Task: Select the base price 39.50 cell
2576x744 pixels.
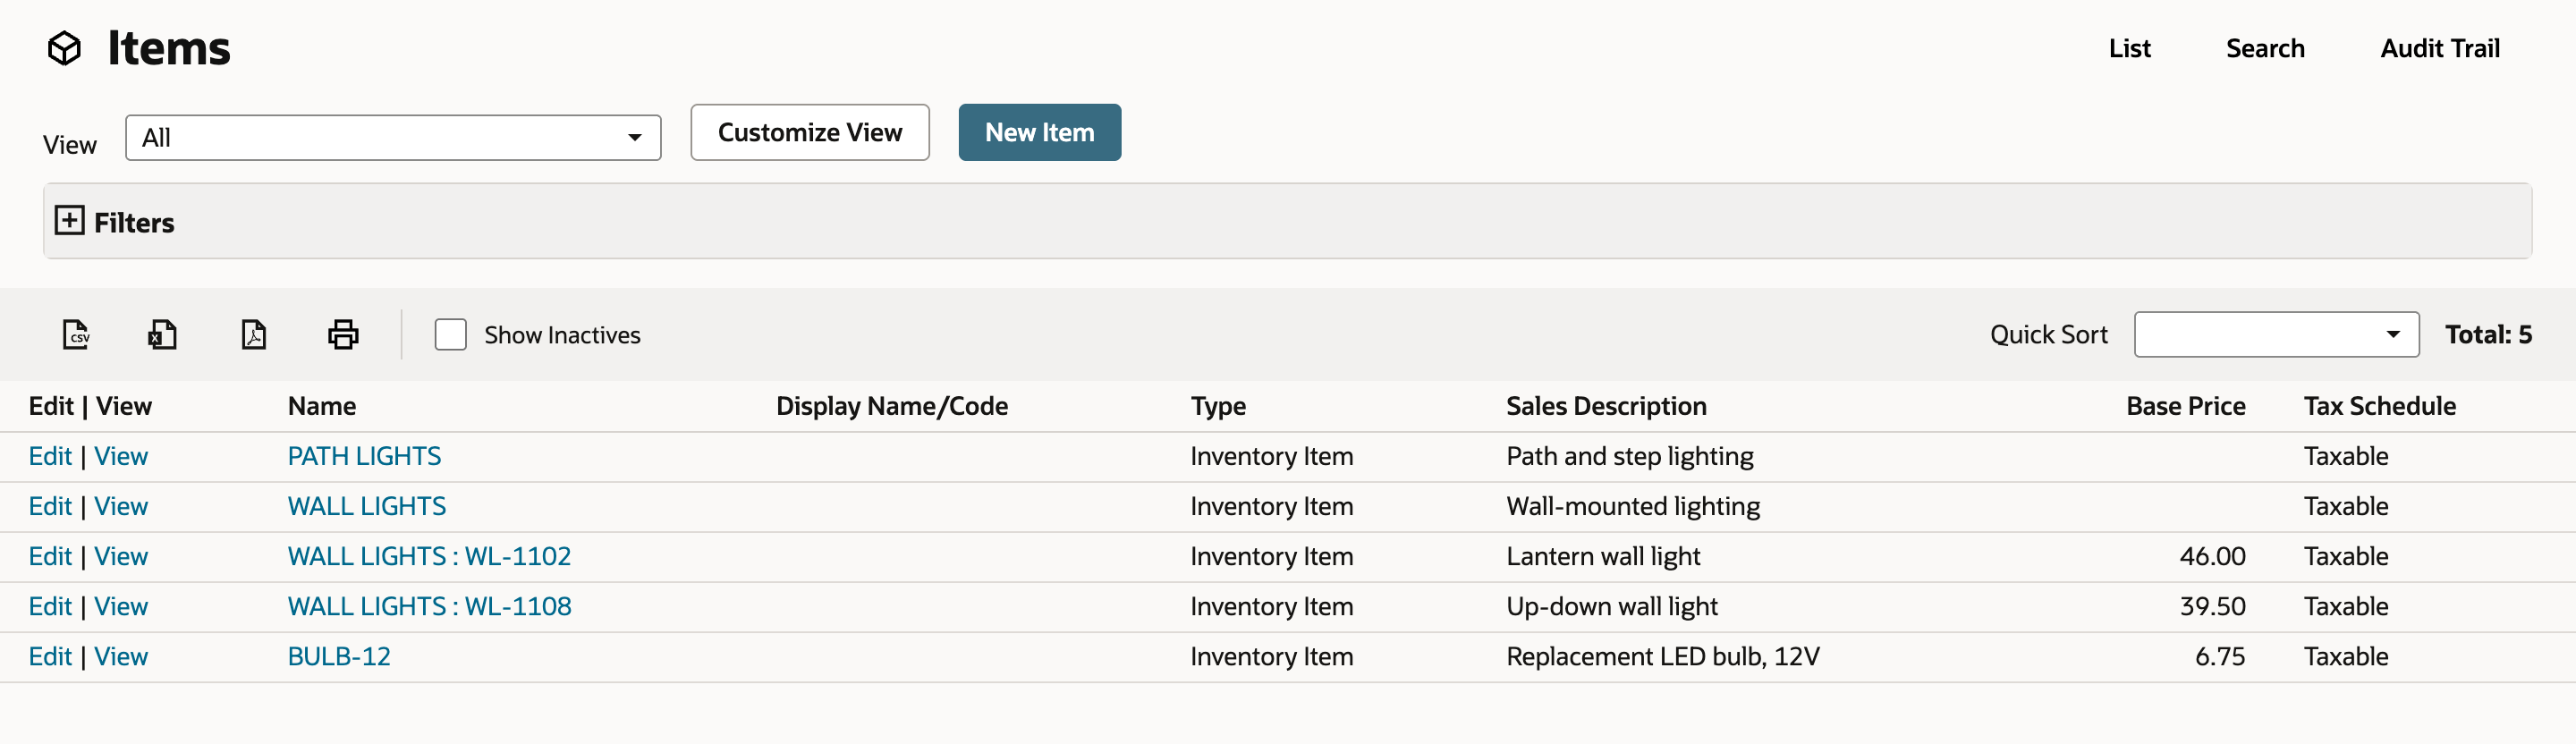Action: (2212, 606)
